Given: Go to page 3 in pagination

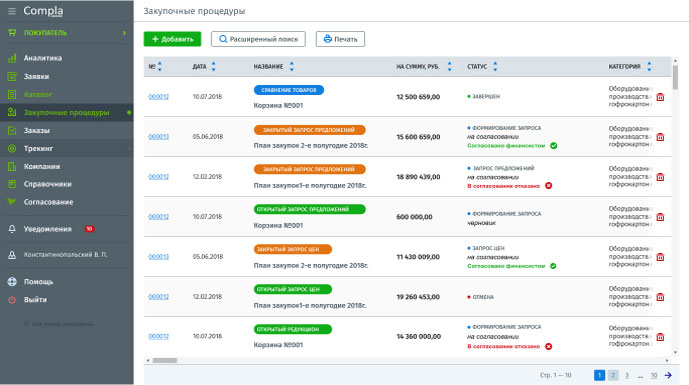Looking at the screenshot, I should 627,375.
